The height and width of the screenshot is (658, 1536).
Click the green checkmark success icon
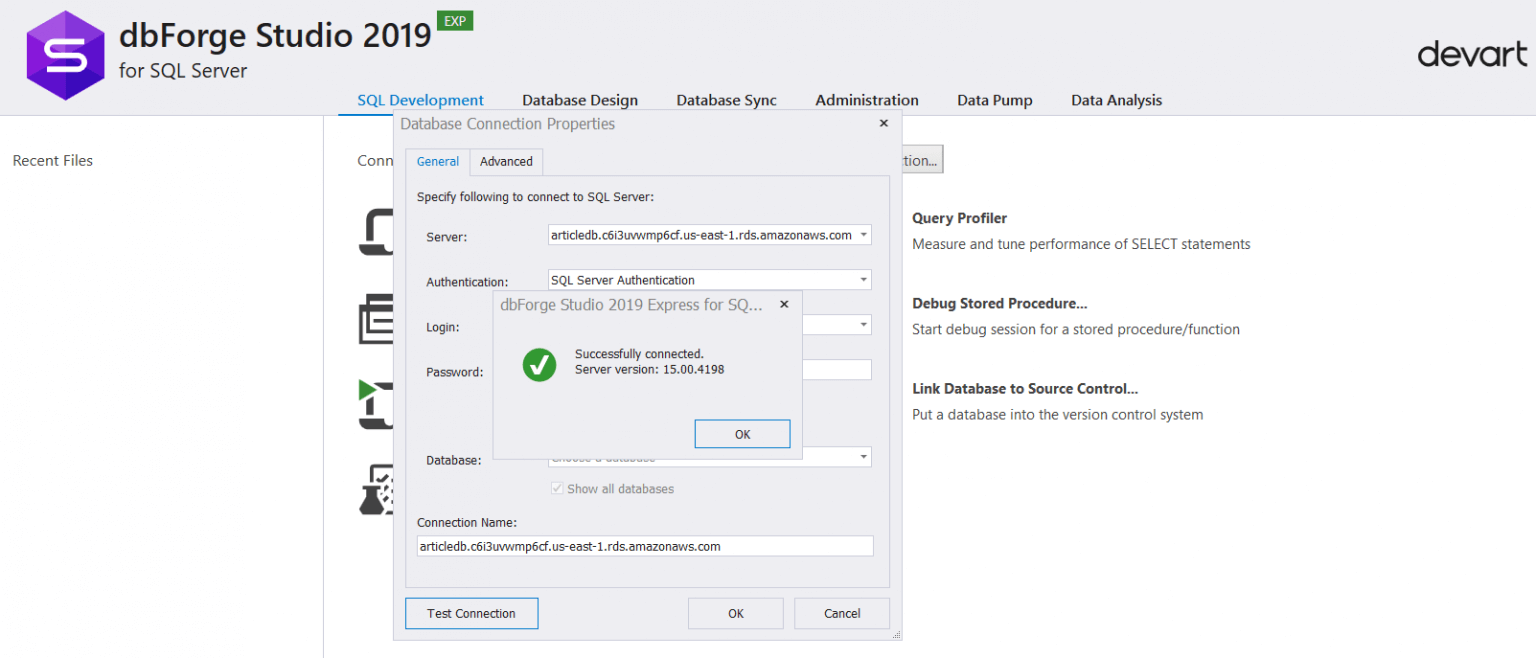point(539,365)
